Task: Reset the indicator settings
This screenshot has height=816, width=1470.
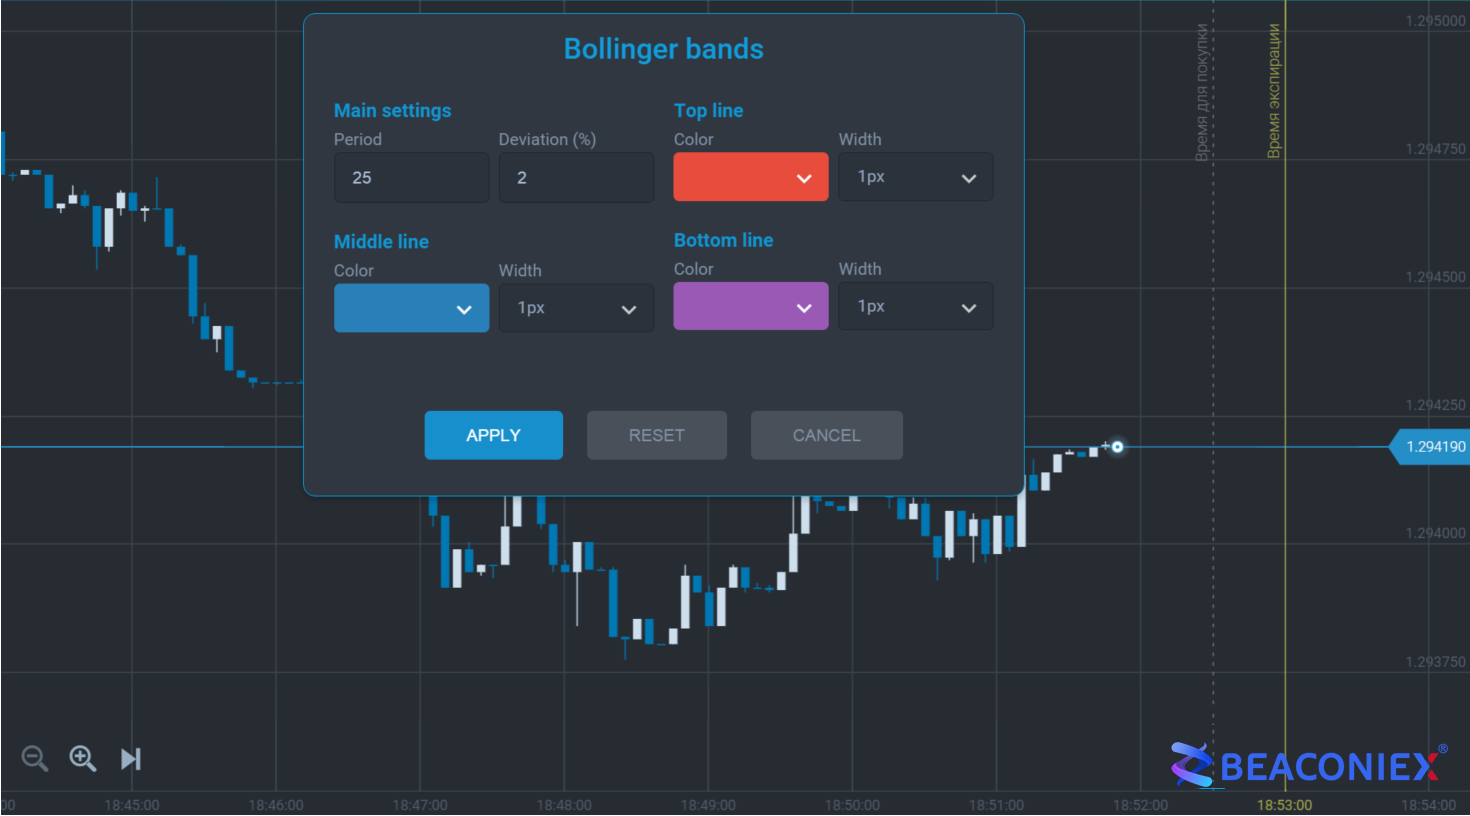Action: point(657,435)
